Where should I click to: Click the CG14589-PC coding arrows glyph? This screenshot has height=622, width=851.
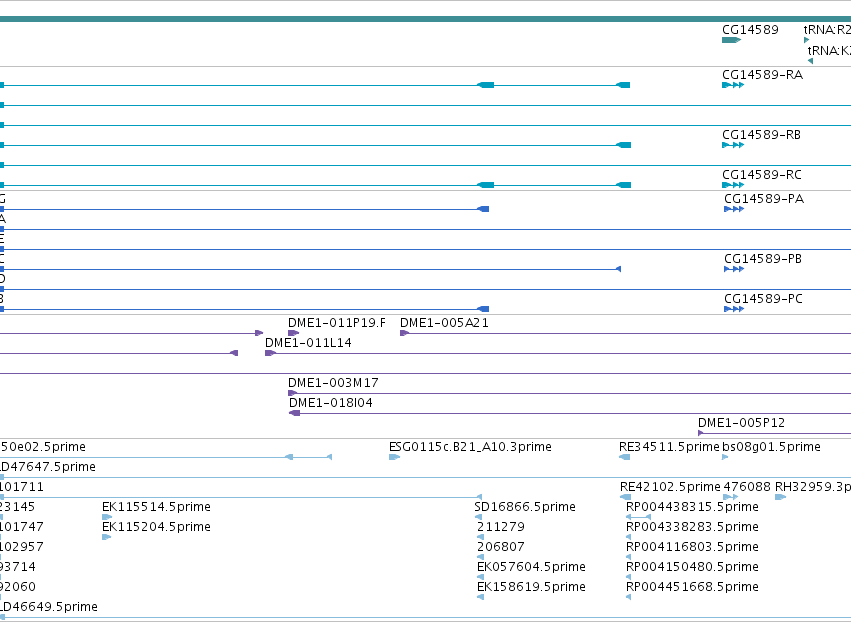point(734,309)
